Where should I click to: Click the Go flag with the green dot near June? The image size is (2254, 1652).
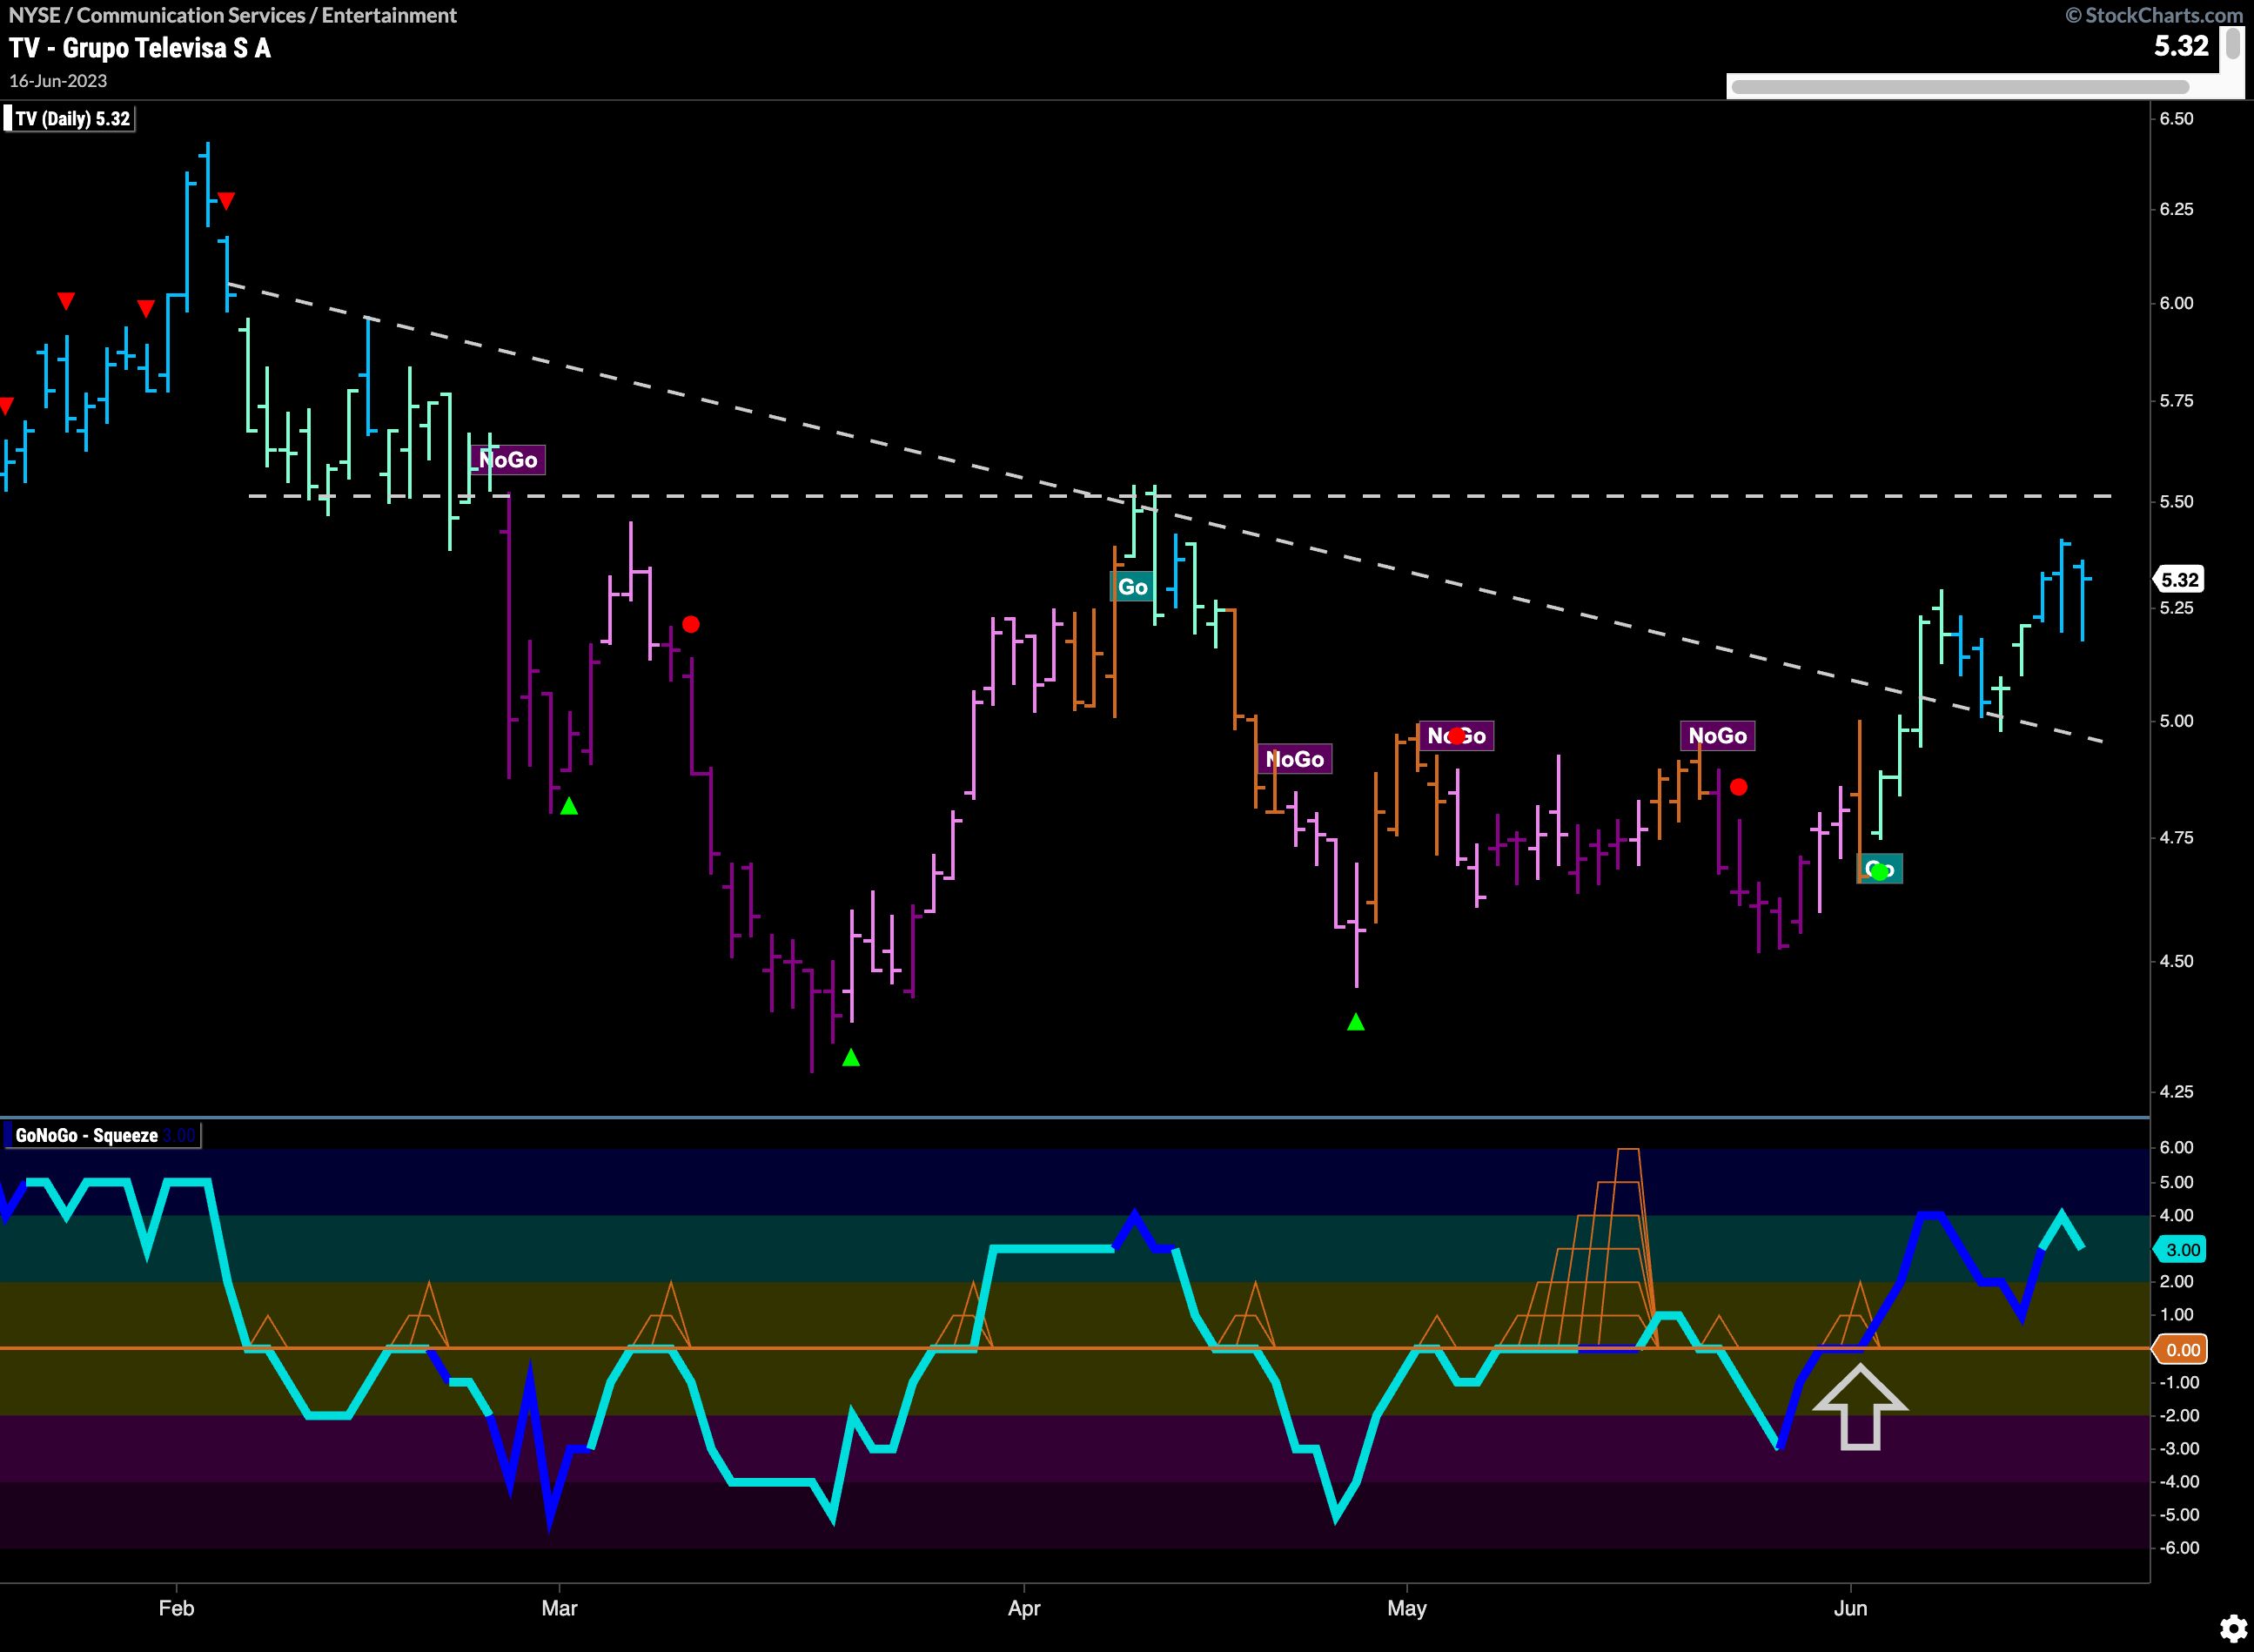pos(1880,869)
